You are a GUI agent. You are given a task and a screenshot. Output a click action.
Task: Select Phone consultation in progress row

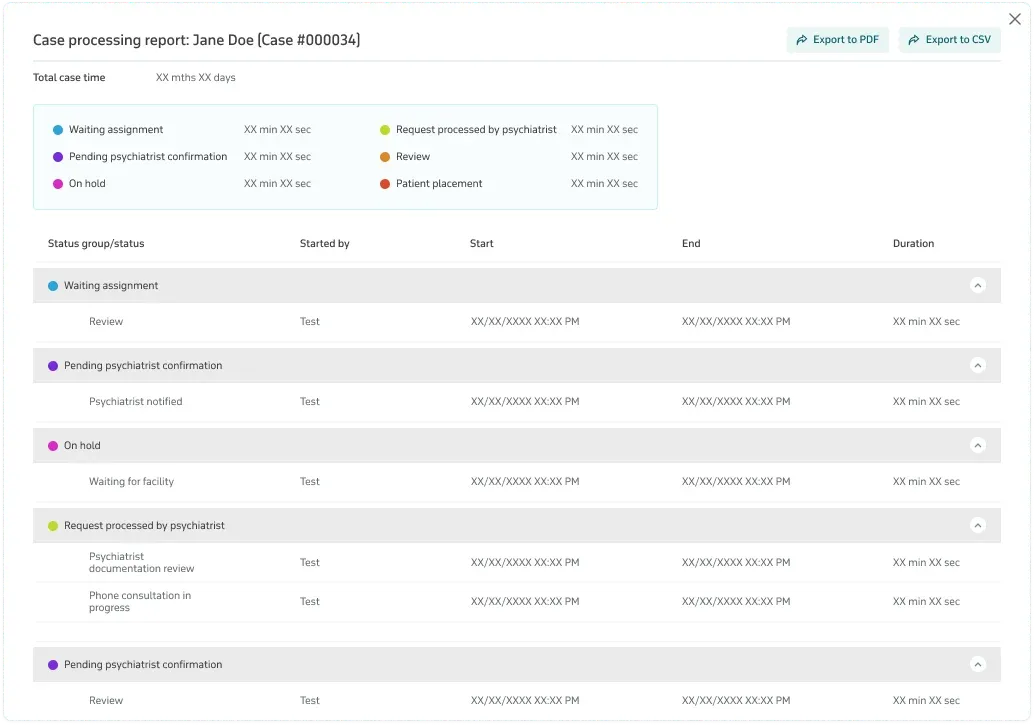(x=517, y=602)
